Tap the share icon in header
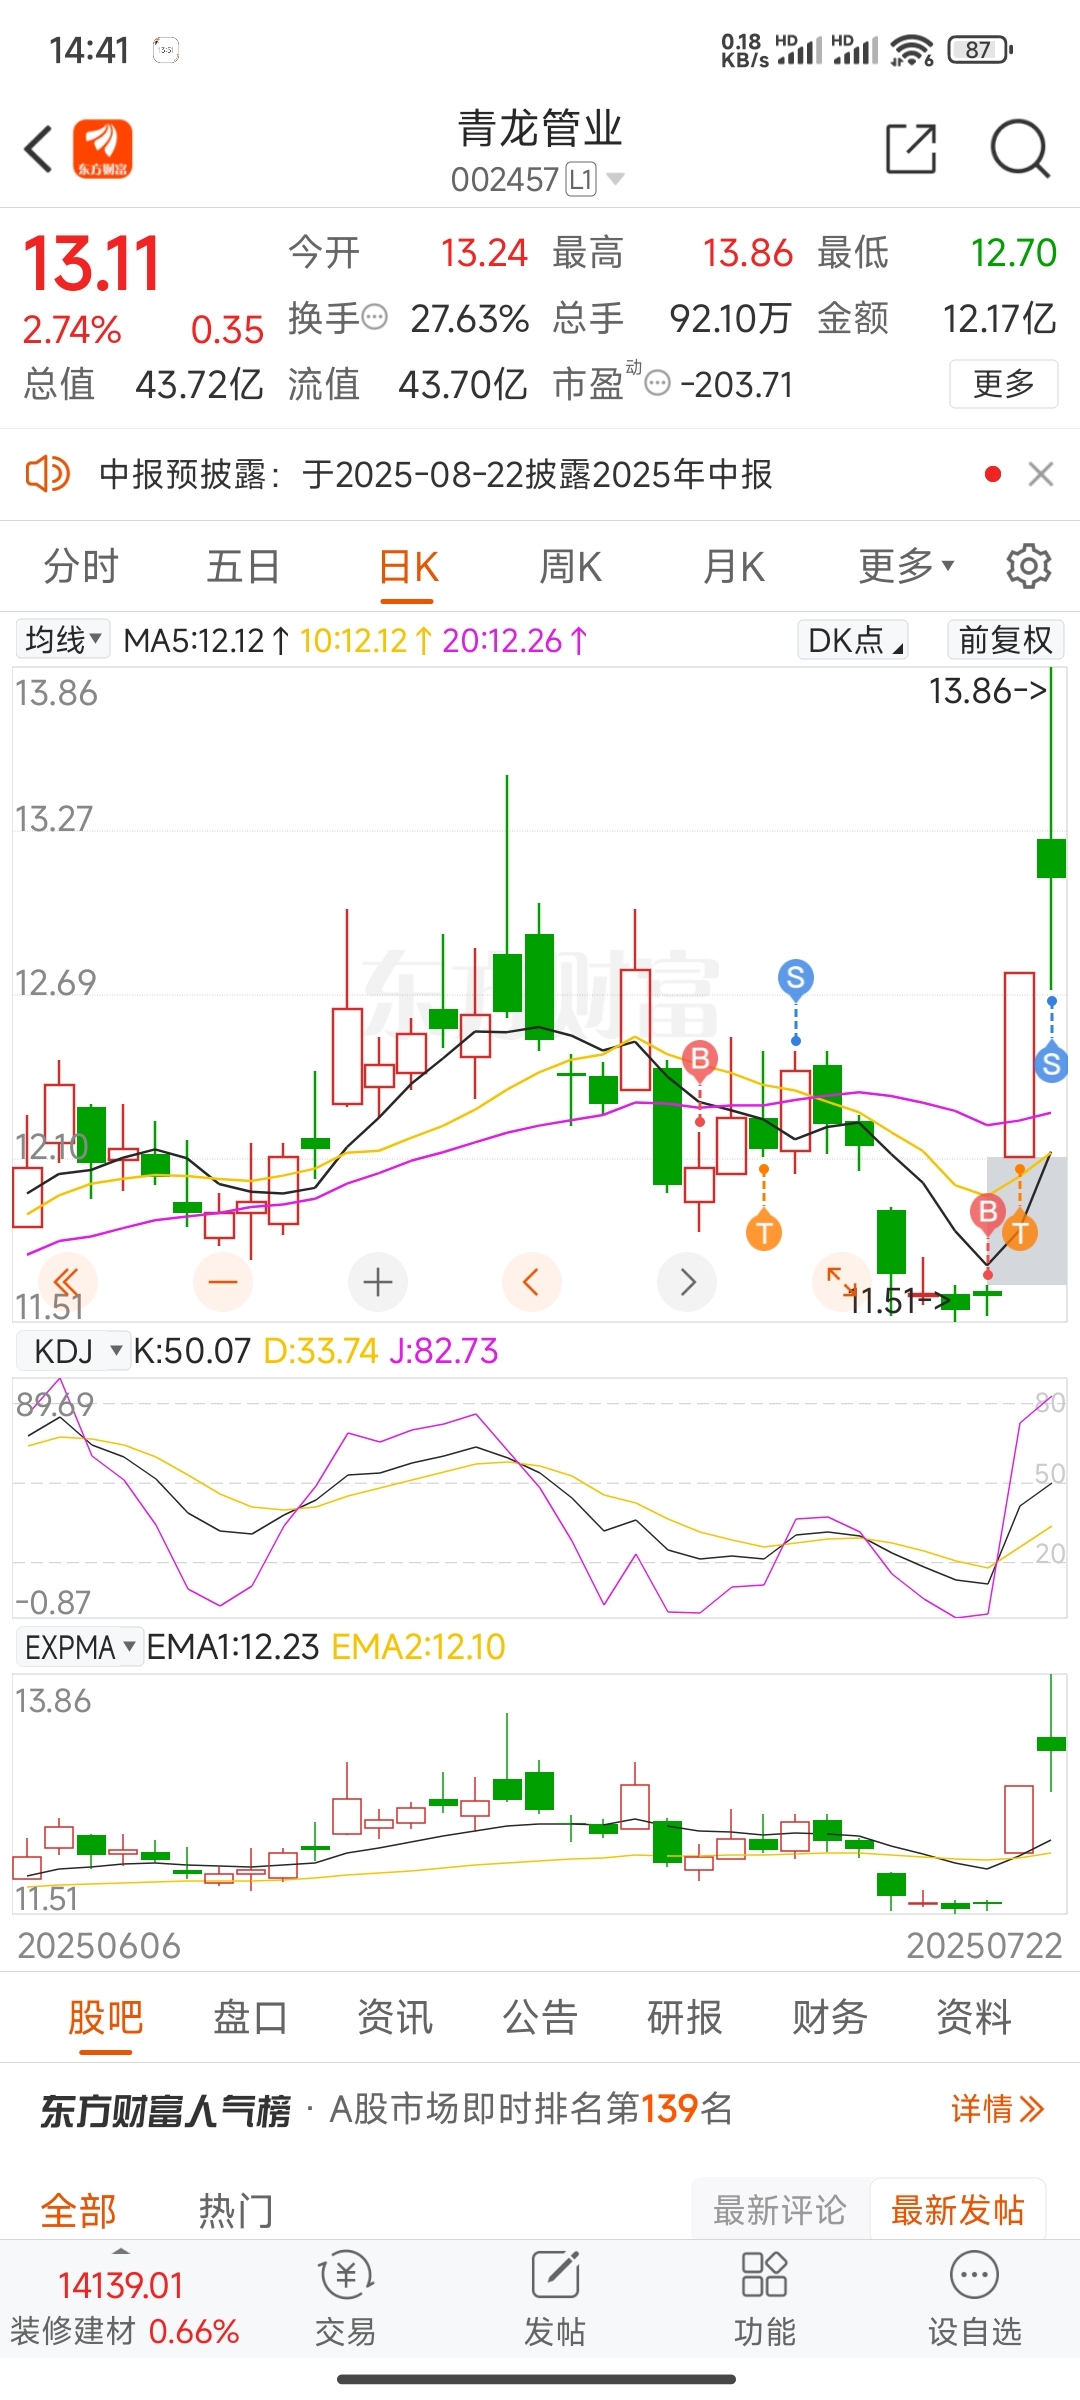This screenshot has height=2400, width=1080. [x=911, y=149]
